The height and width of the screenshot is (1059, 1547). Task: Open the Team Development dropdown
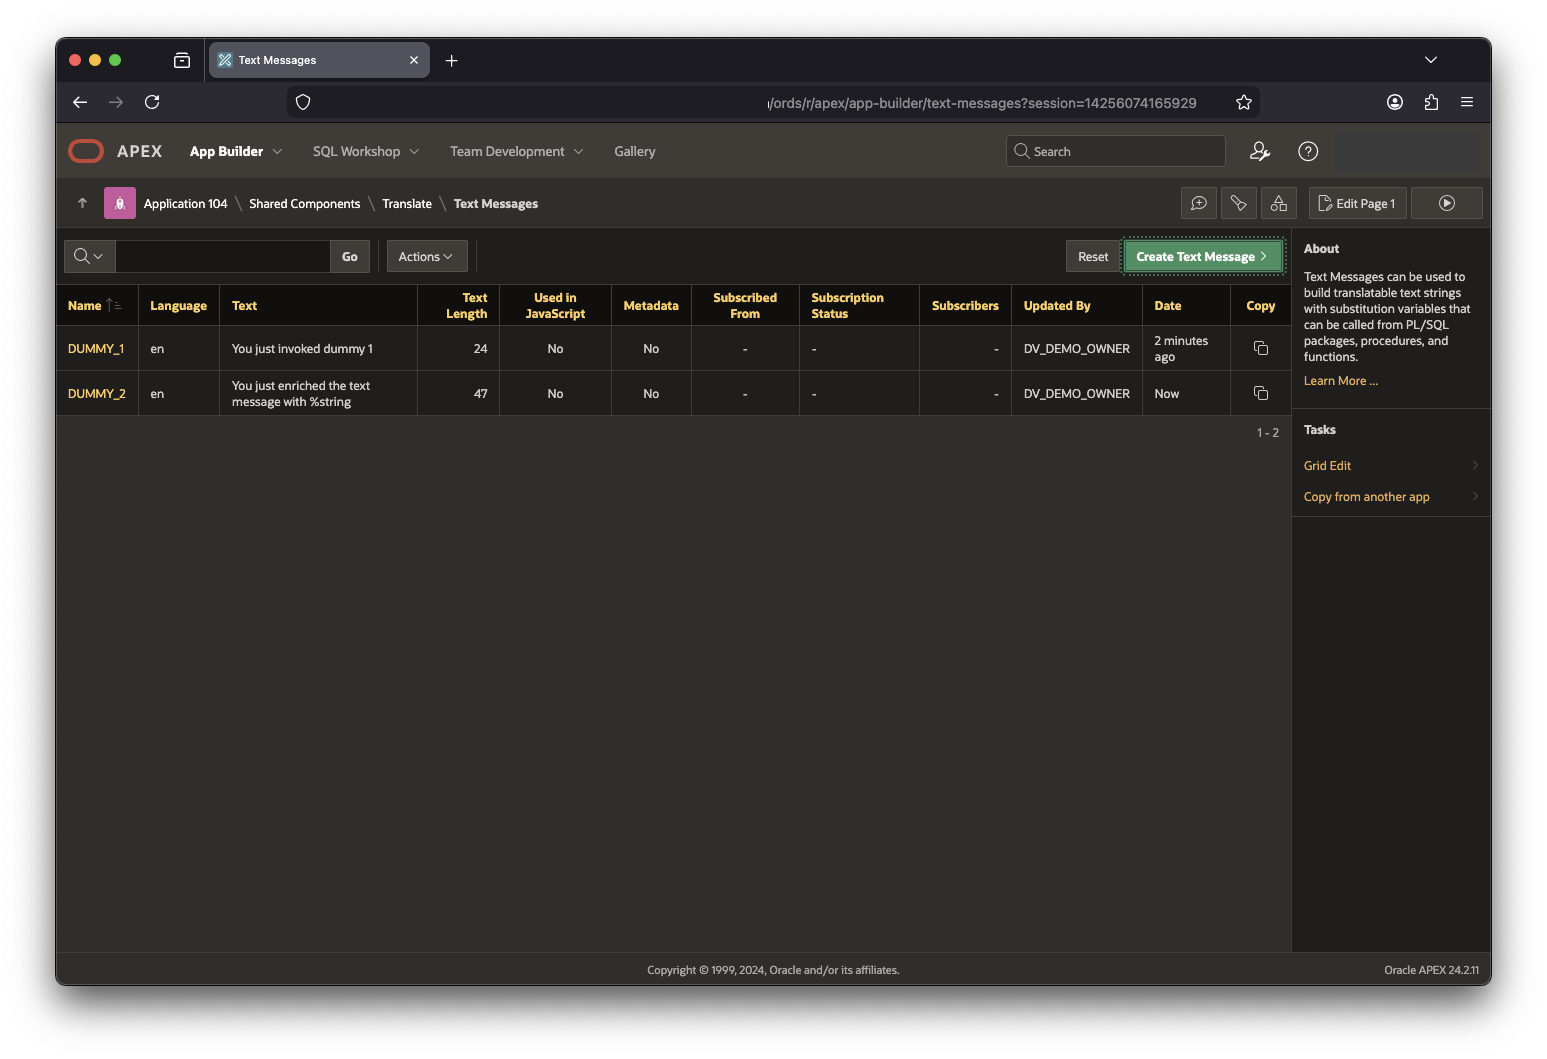coord(516,151)
